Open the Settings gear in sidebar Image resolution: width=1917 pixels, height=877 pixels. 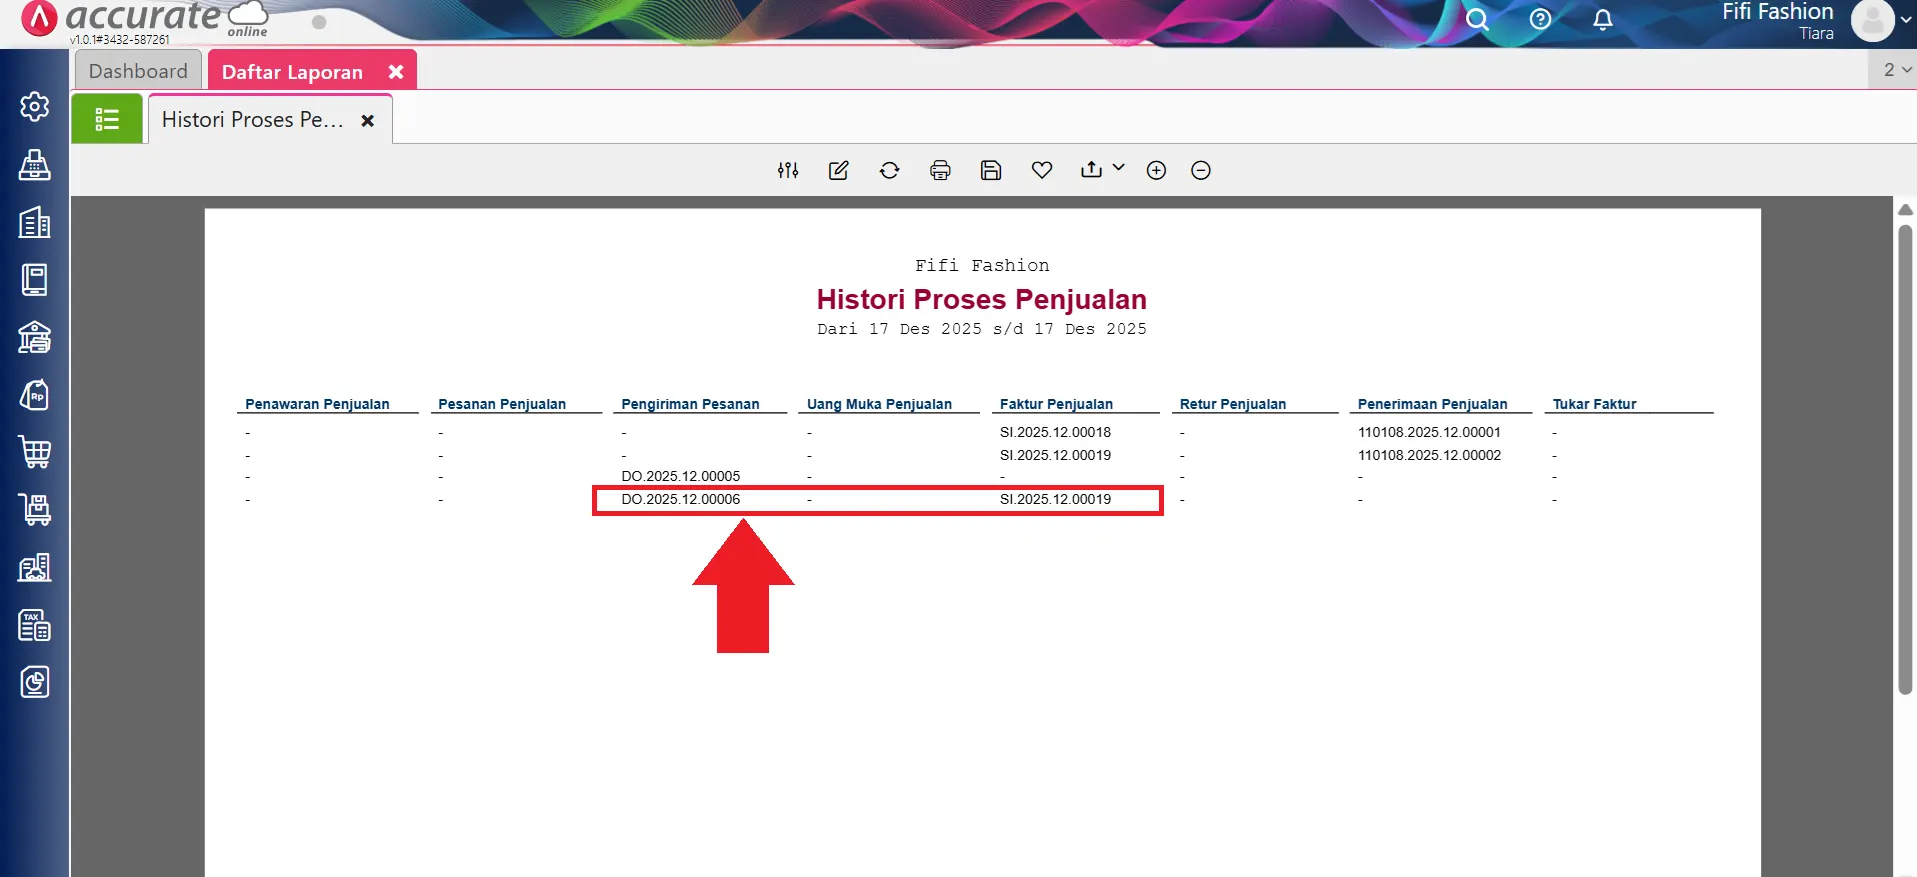point(35,106)
